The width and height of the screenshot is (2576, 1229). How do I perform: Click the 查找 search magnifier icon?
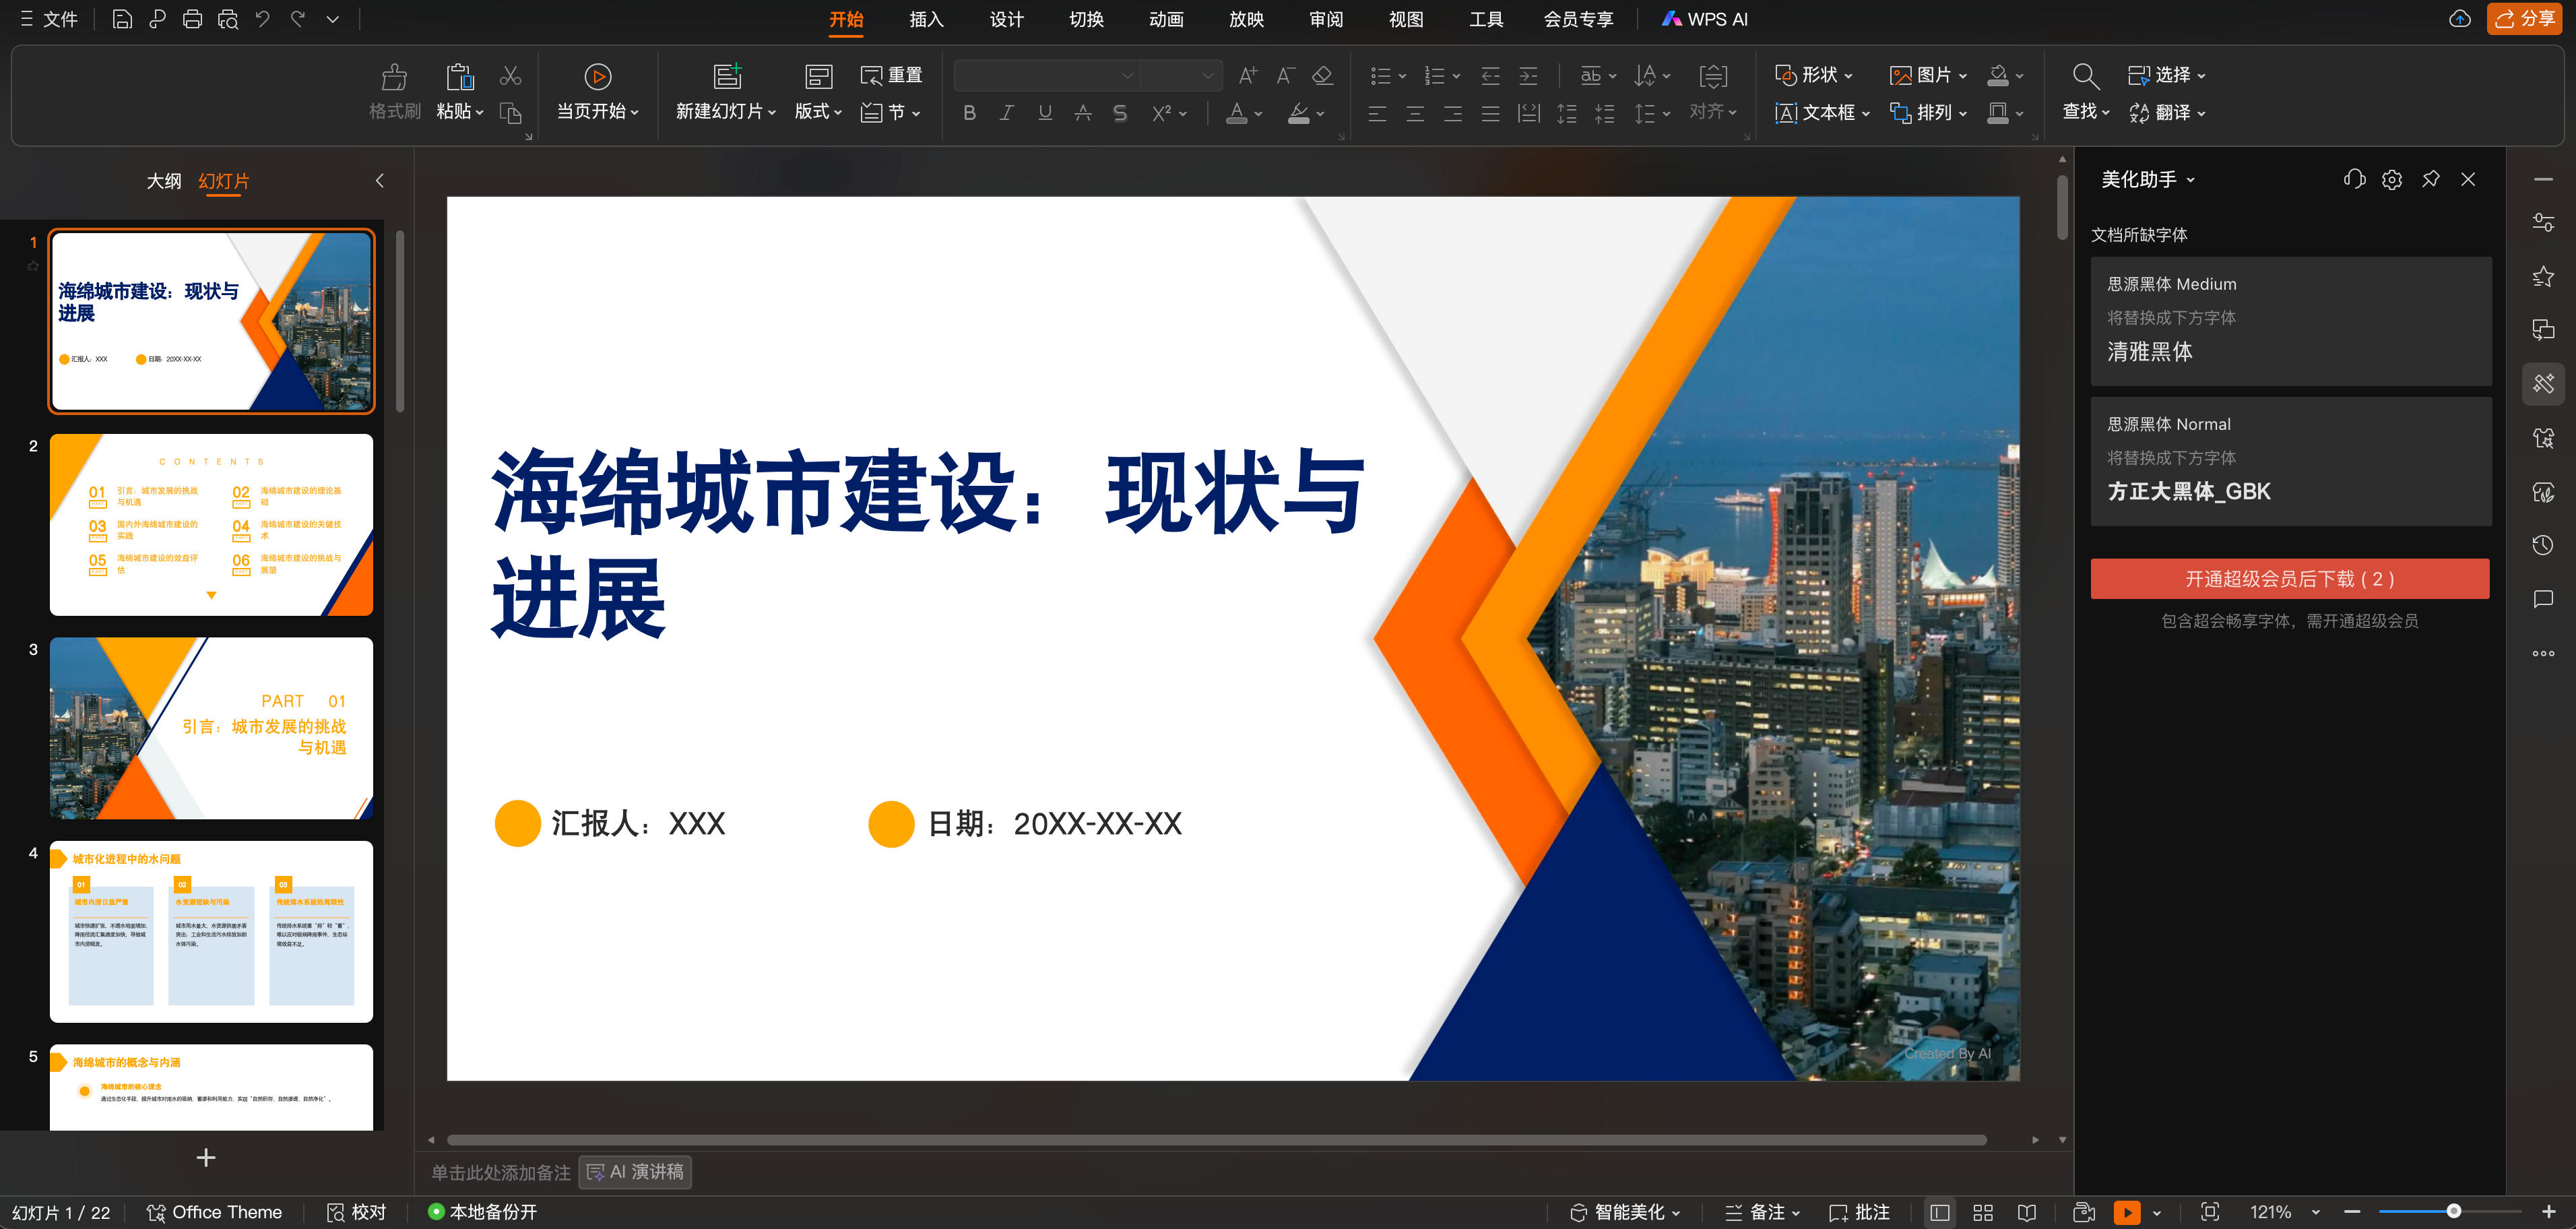point(2085,76)
